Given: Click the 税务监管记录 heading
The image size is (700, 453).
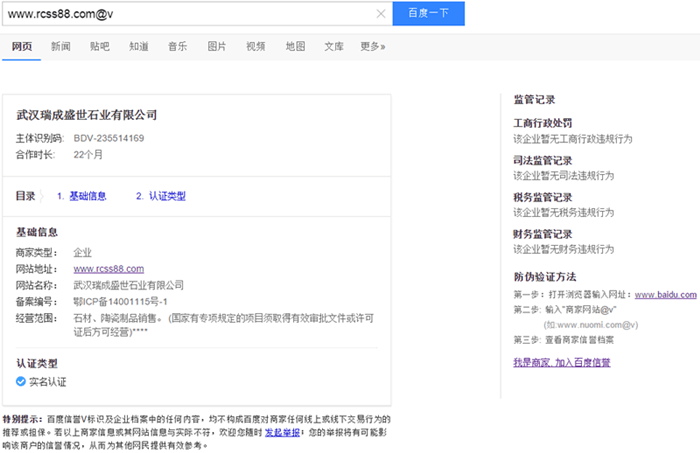Looking at the screenshot, I should click(x=543, y=197).
